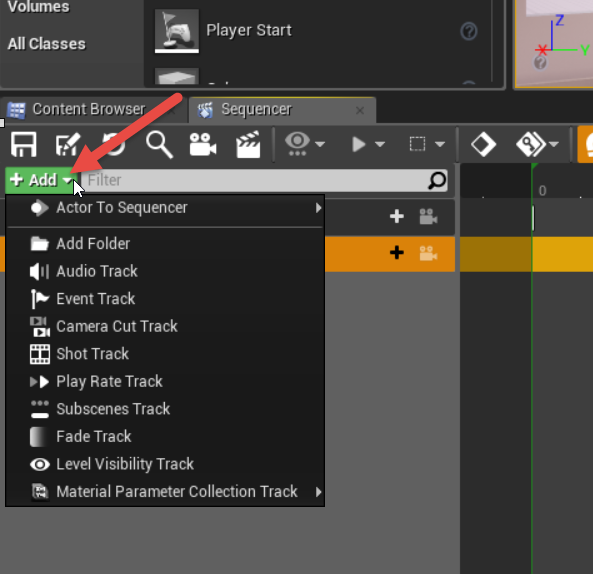The height and width of the screenshot is (574, 593).
Task: Open the key settings dropdown arrow
Action: click(x=553, y=144)
